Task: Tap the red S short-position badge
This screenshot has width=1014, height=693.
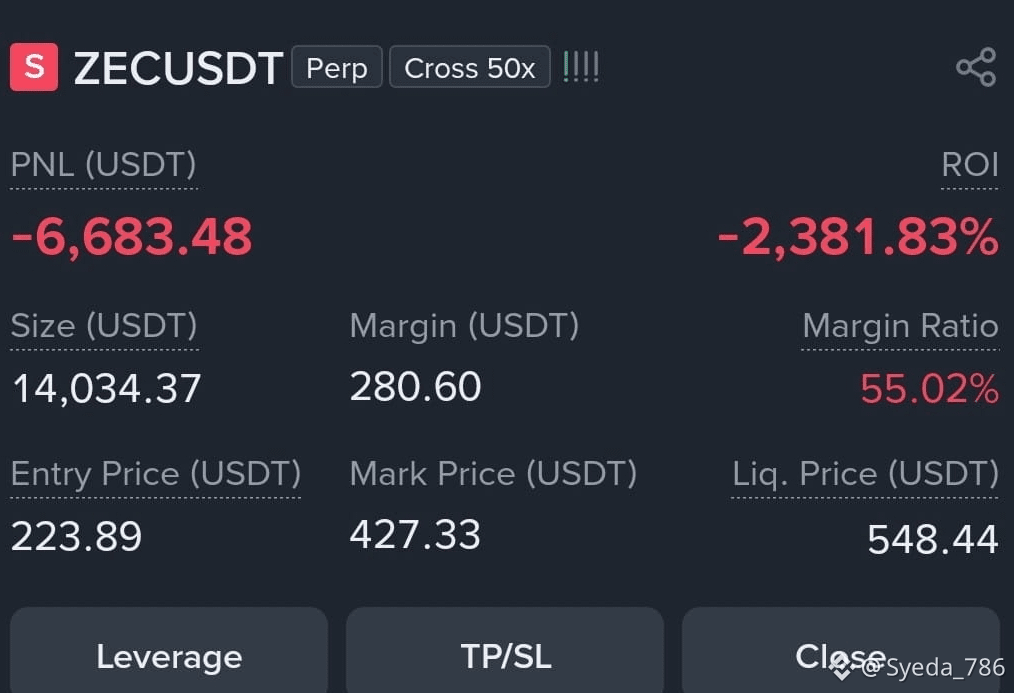Action: [34, 67]
